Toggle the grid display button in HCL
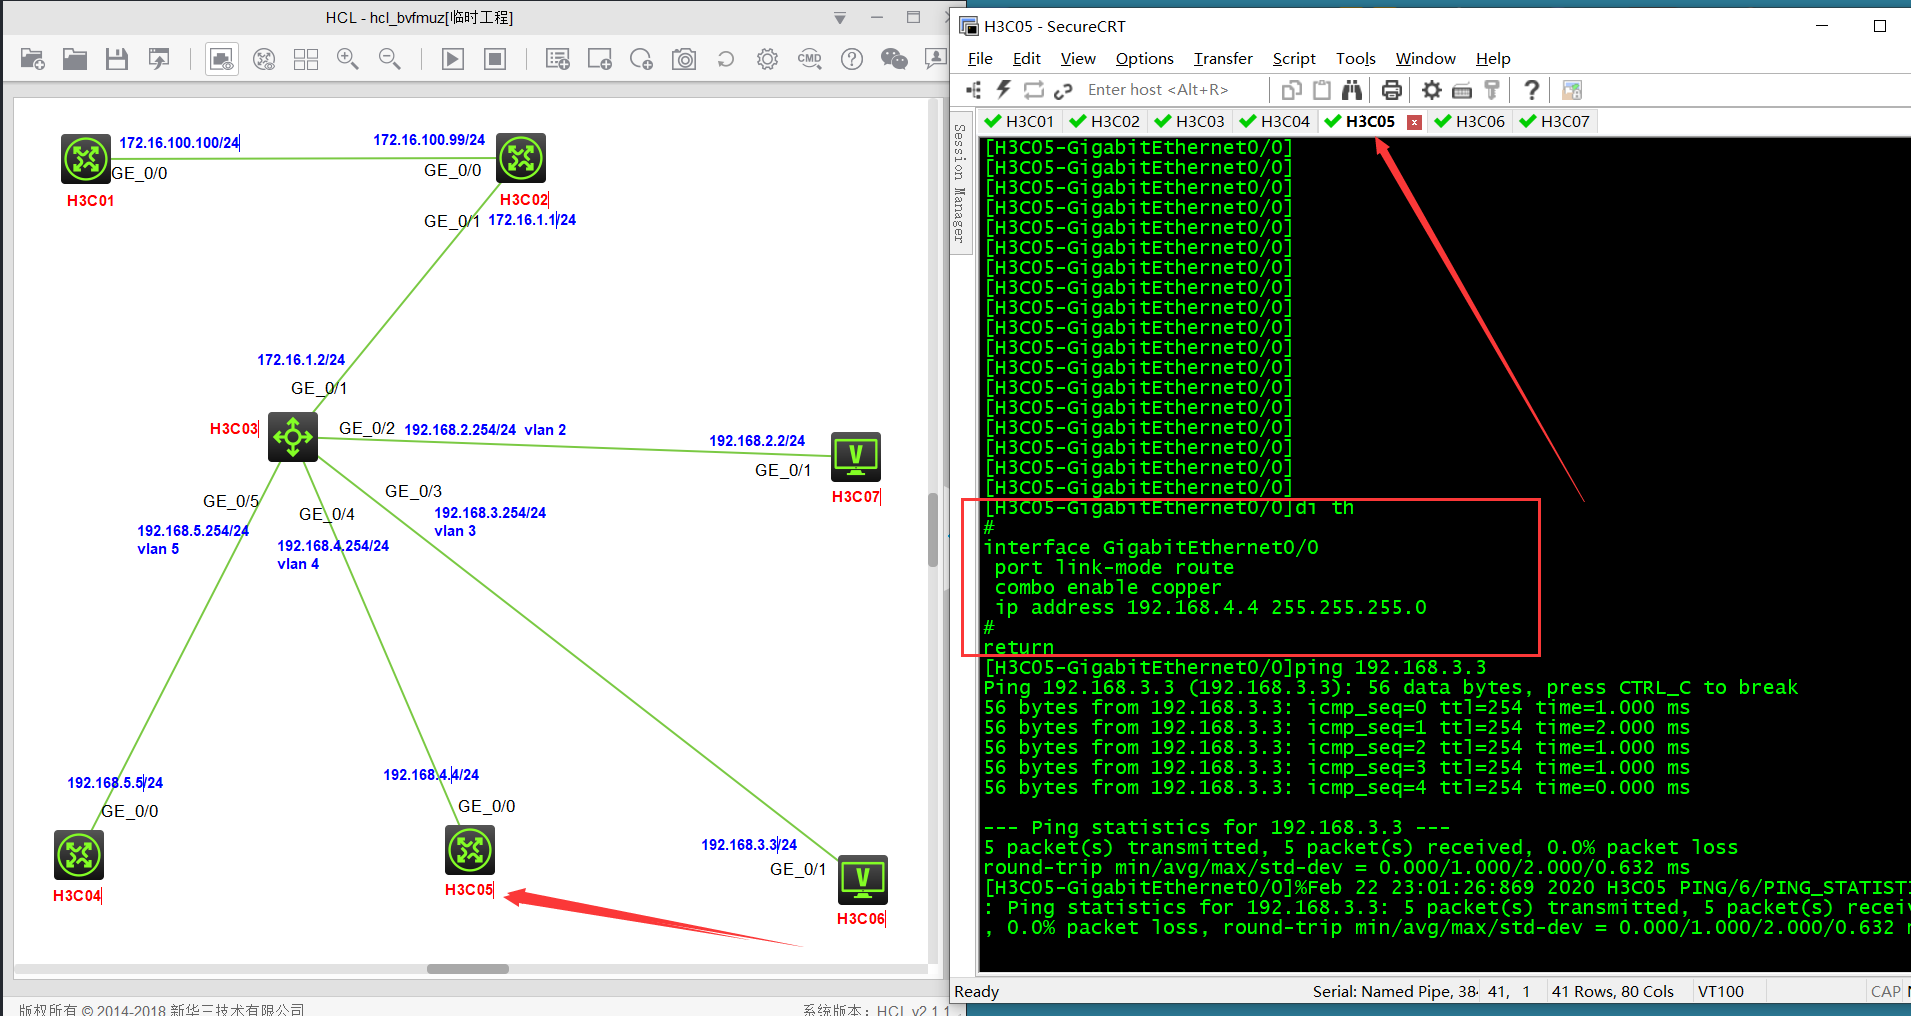1911x1016 pixels. click(306, 60)
